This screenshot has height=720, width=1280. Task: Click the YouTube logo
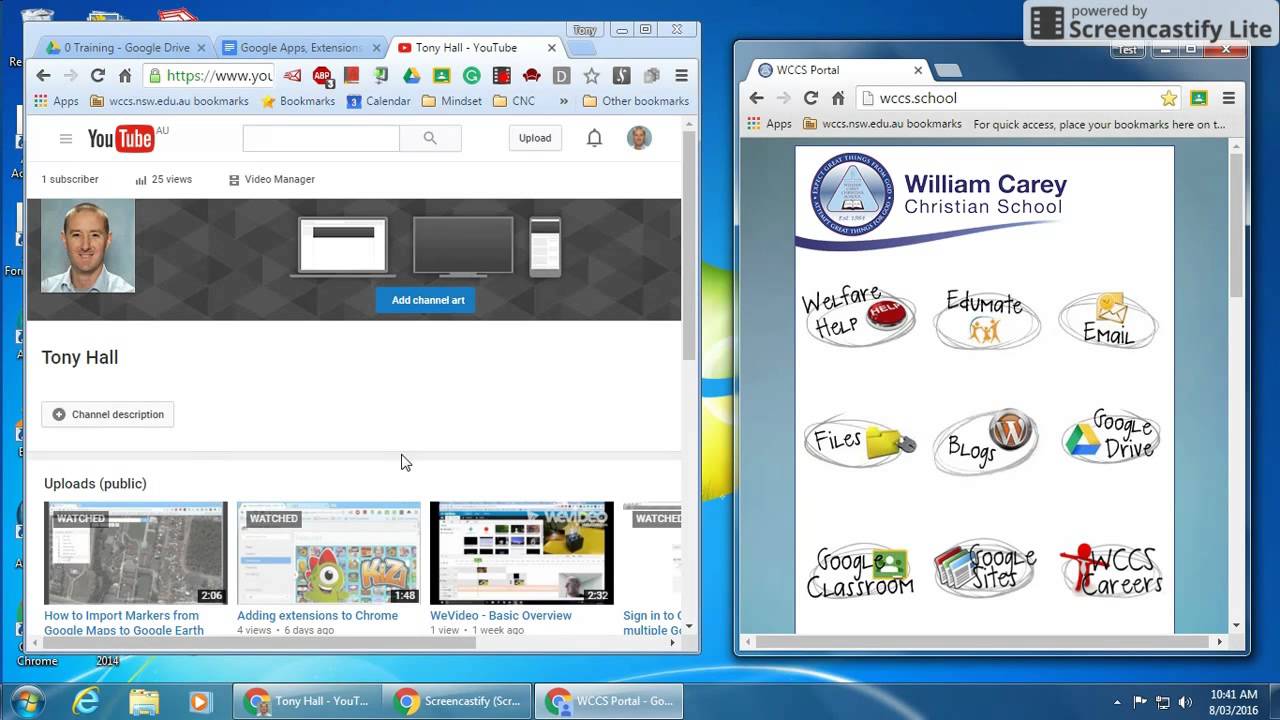pyautogui.click(x=122, y=139)
